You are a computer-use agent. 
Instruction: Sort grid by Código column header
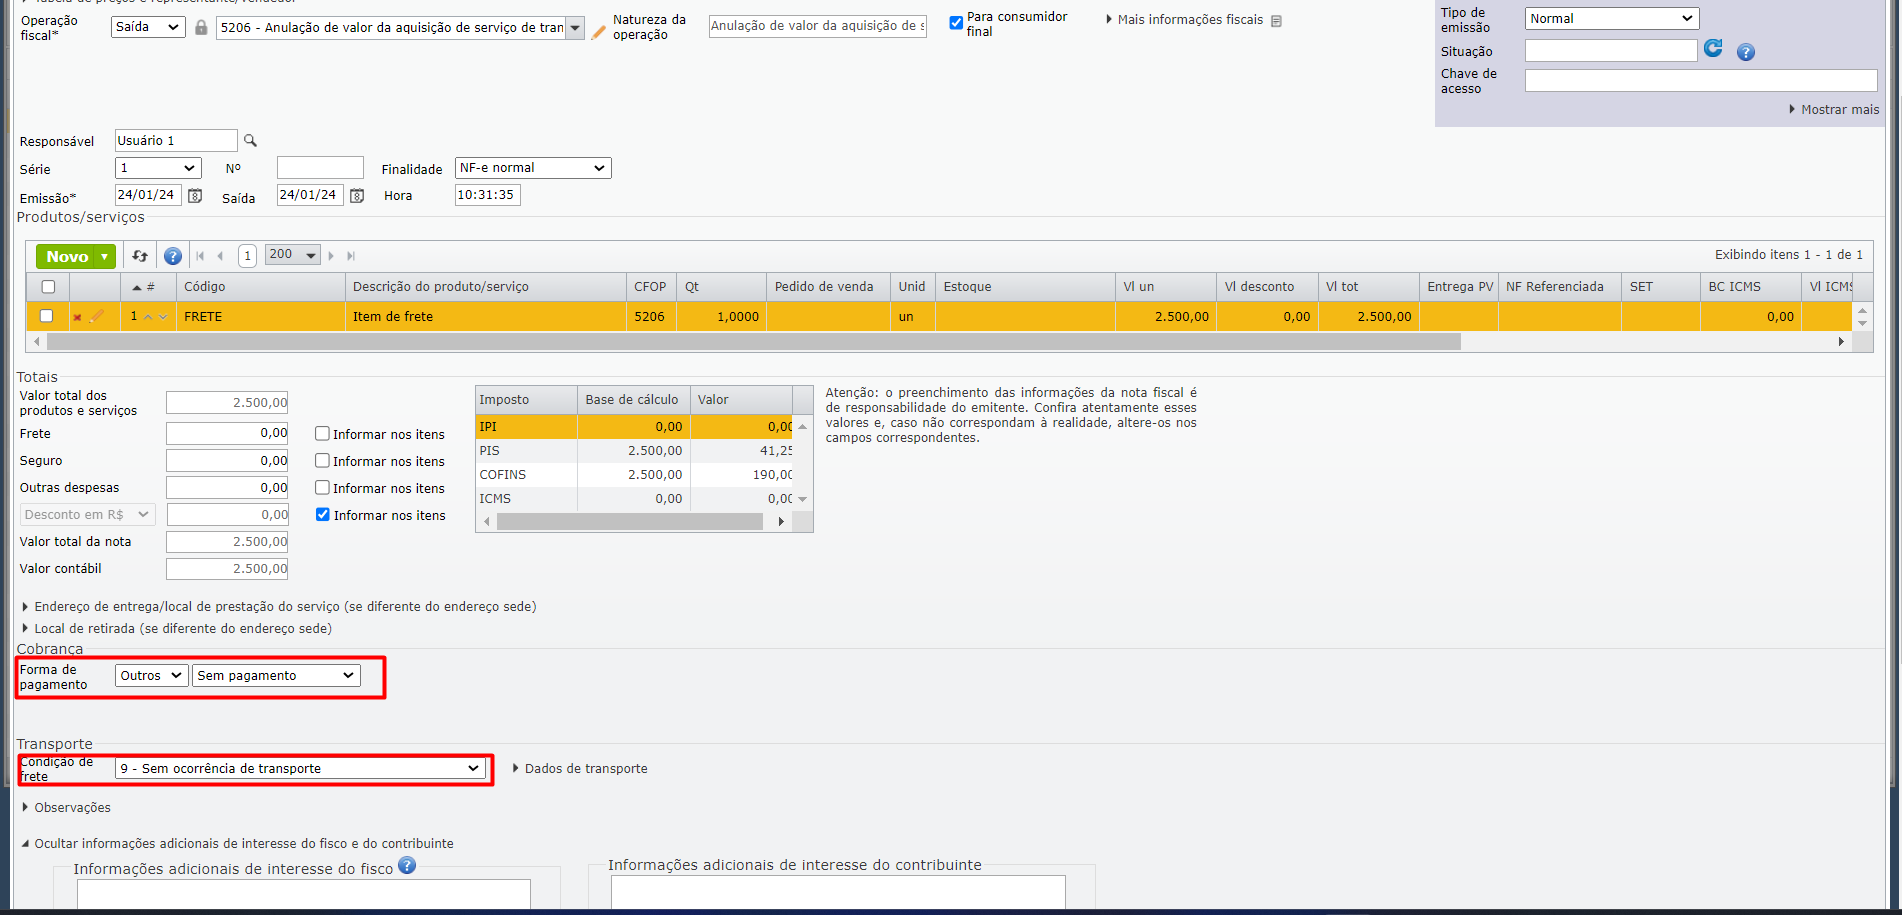(260, 287)
